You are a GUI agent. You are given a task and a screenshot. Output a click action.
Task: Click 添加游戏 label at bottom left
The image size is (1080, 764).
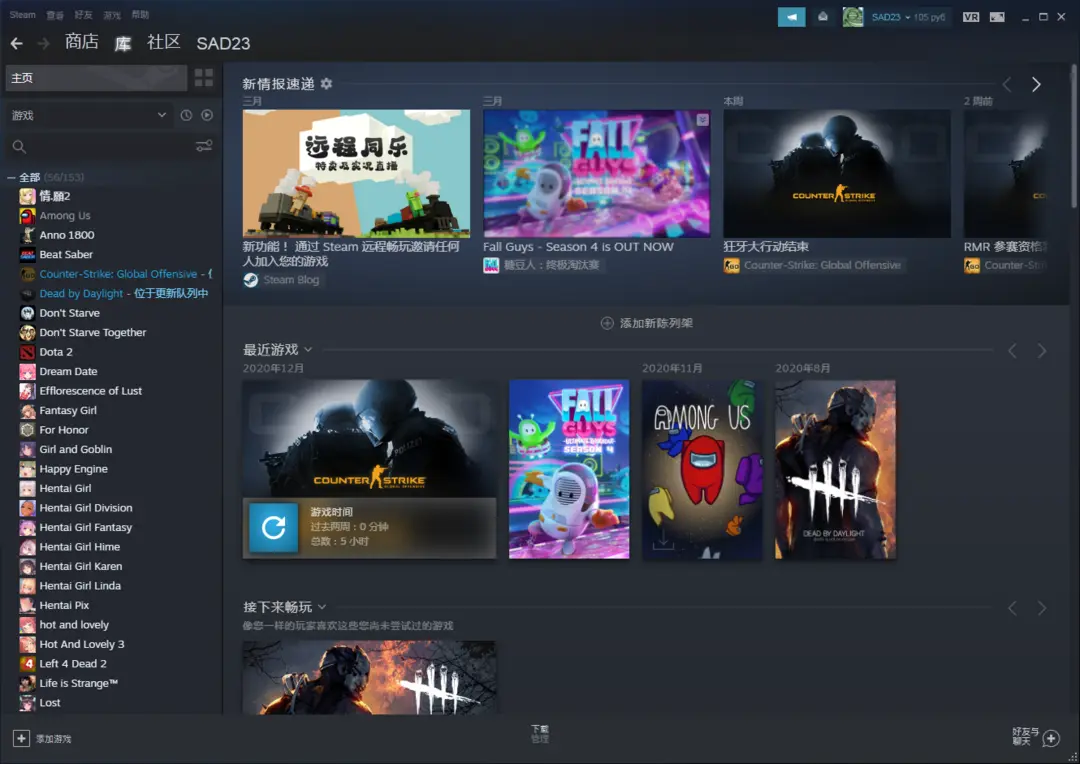54,739
